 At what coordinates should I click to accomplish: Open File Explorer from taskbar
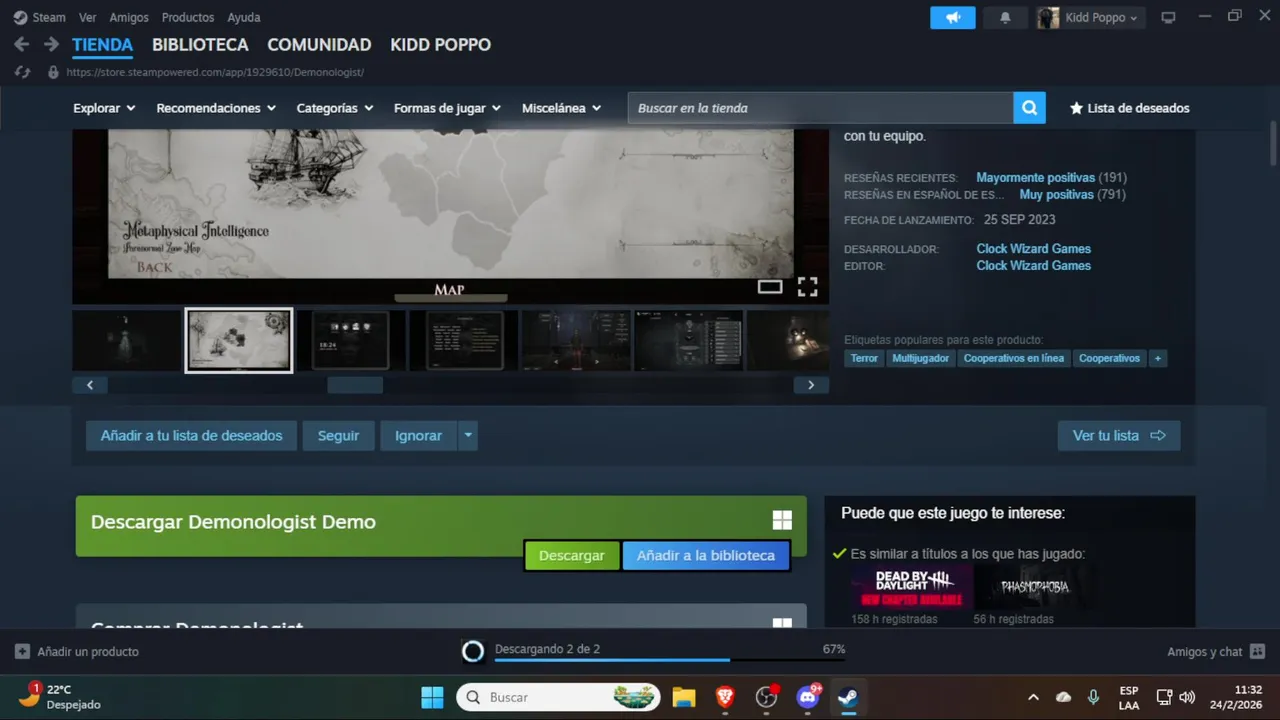[x=684, y=697]
